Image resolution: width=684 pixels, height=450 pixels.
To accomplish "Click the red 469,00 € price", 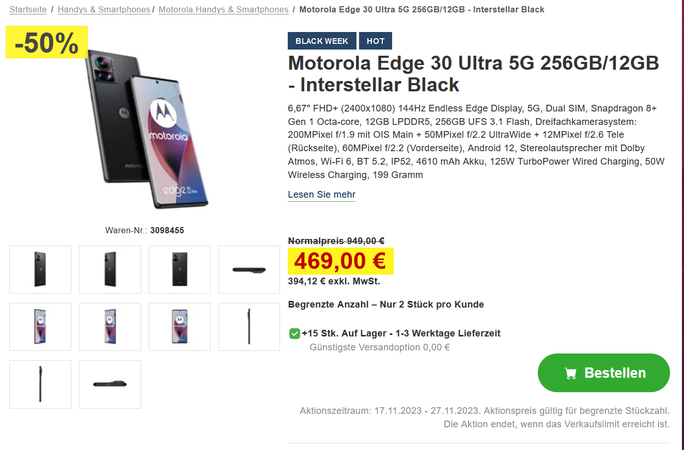I will coord(340,261).
